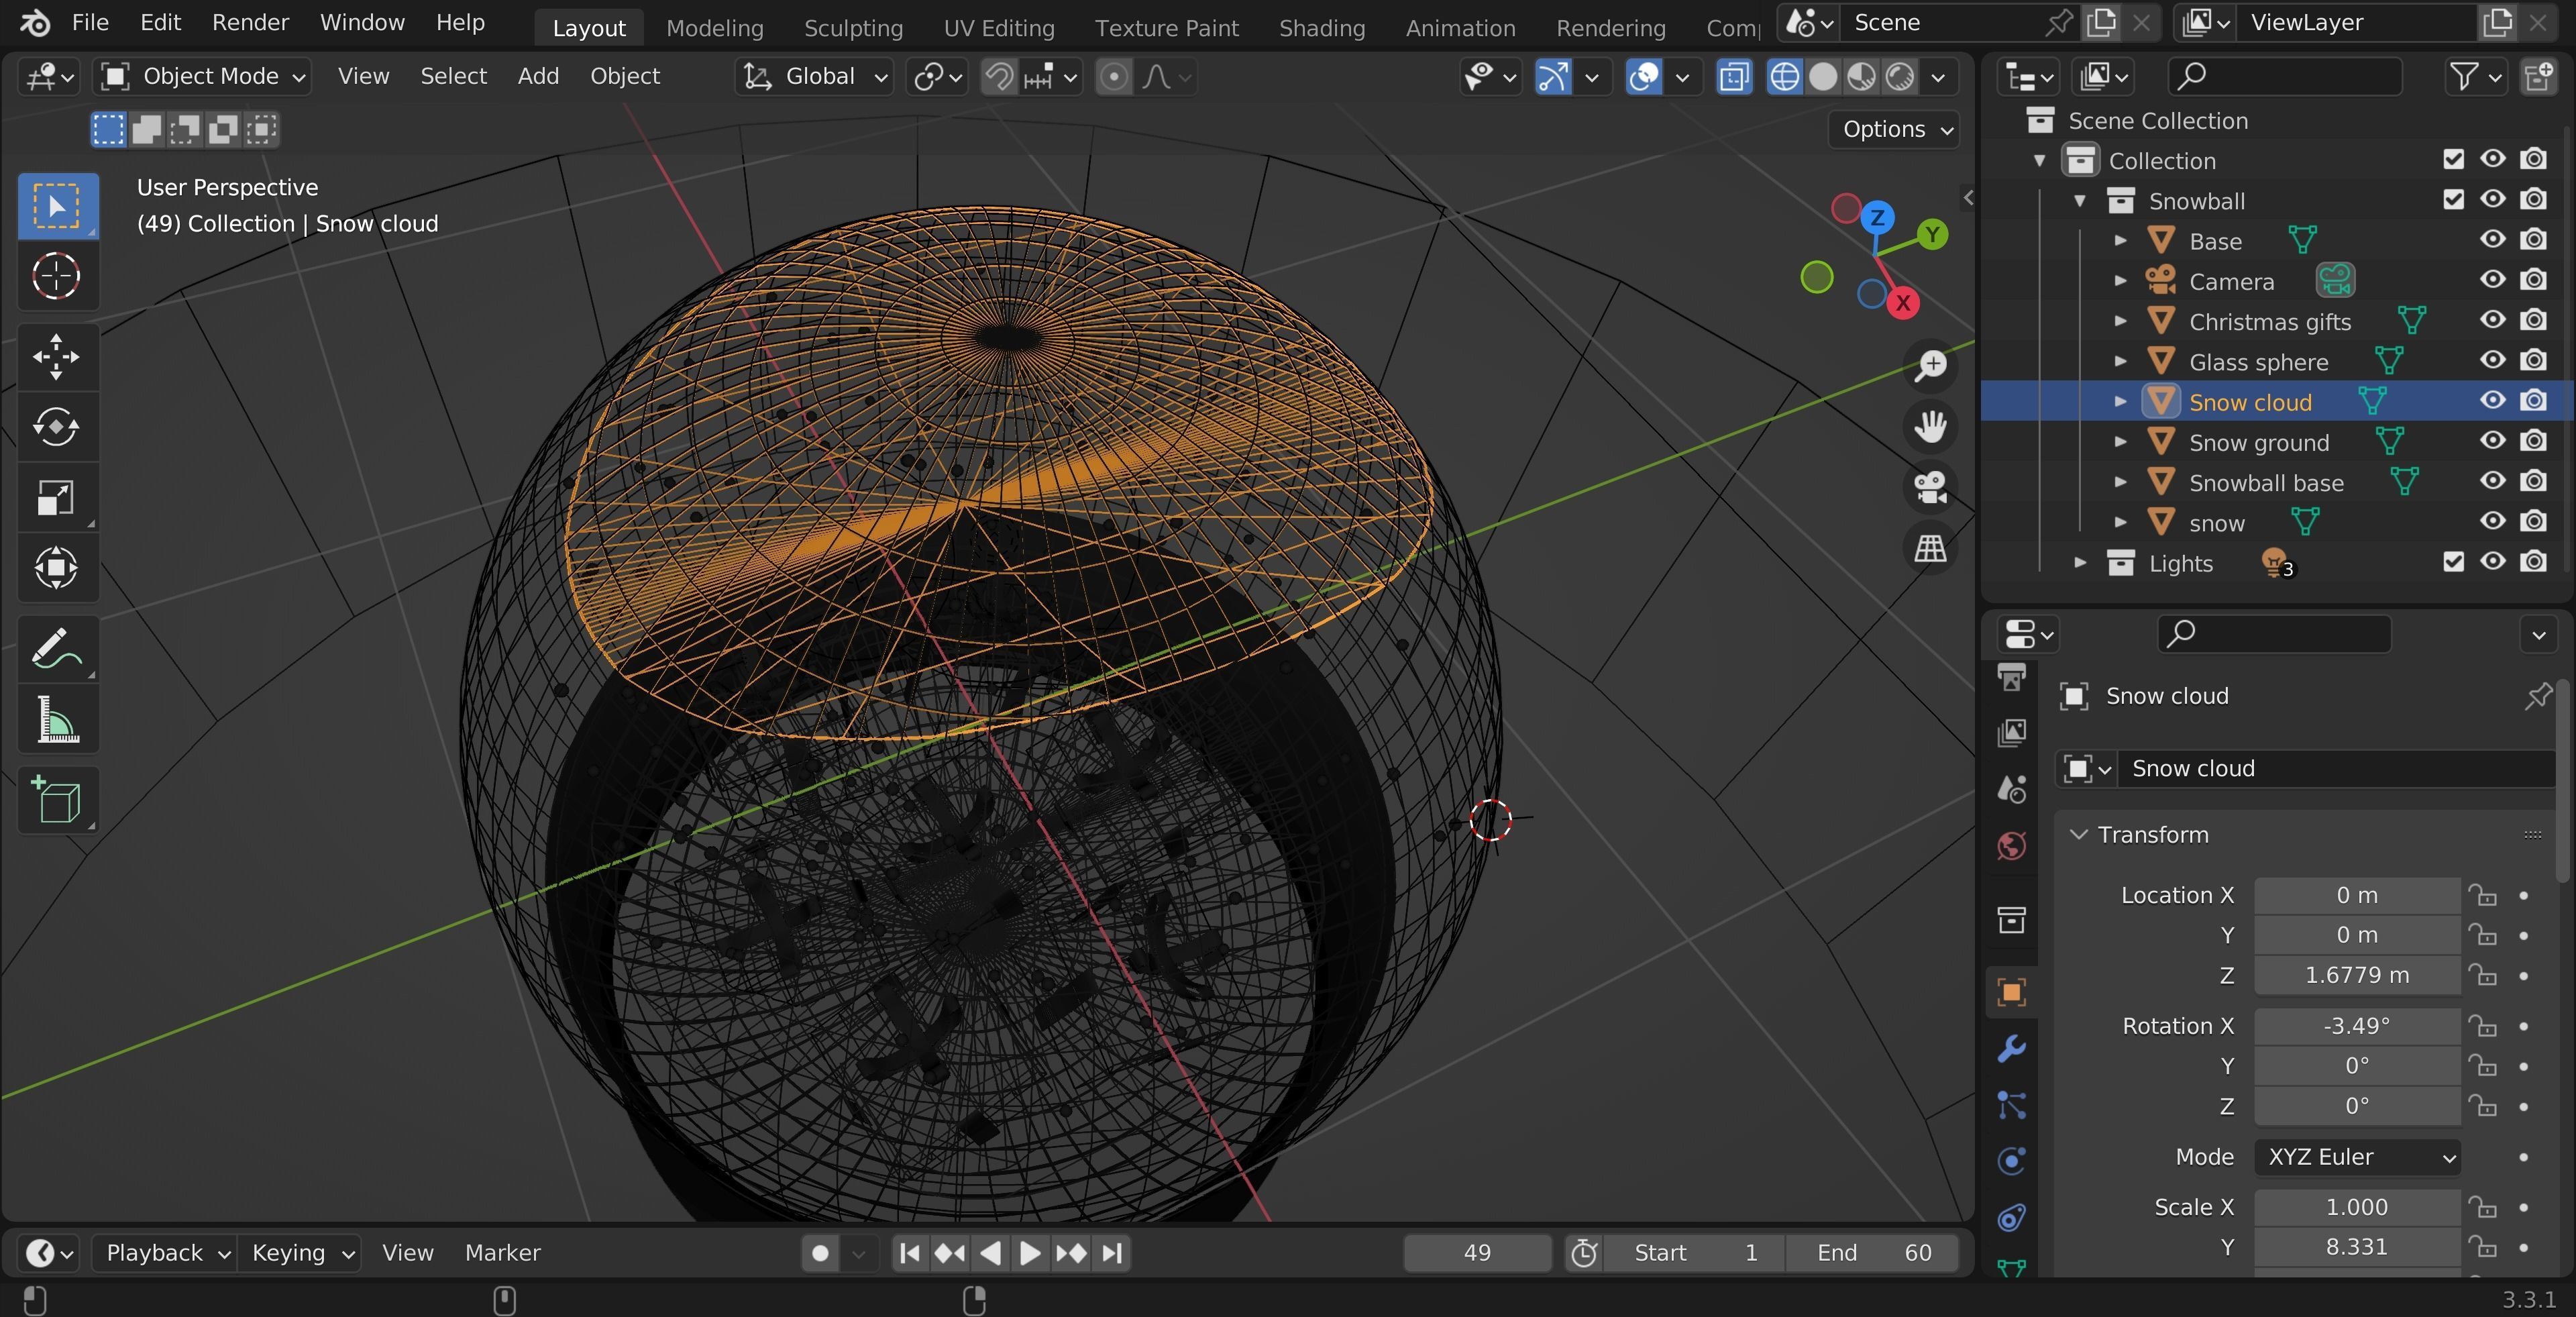
Task: Click the positive X axis of the navigation gizmo
Action: pyautogui.click(x=1903, y=303)
